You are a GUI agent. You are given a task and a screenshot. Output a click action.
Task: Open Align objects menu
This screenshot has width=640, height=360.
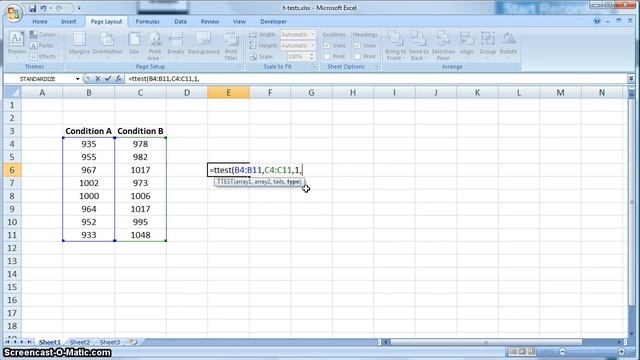click(x=467, y=44)
